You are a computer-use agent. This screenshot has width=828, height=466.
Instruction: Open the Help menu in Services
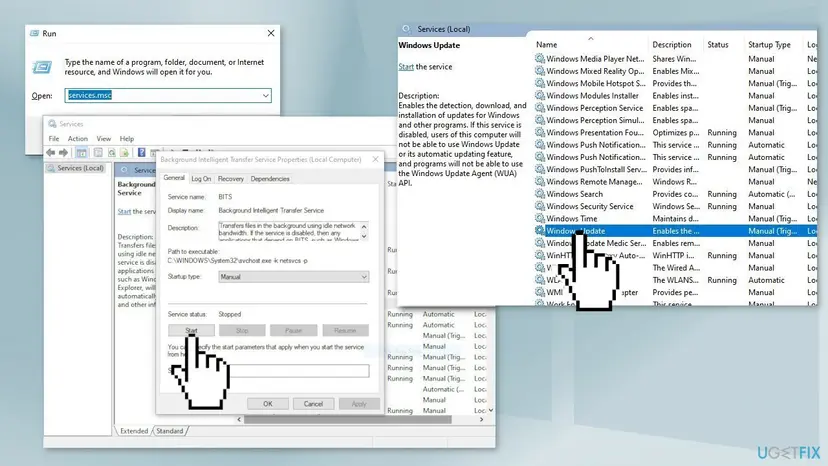[127, 138]
